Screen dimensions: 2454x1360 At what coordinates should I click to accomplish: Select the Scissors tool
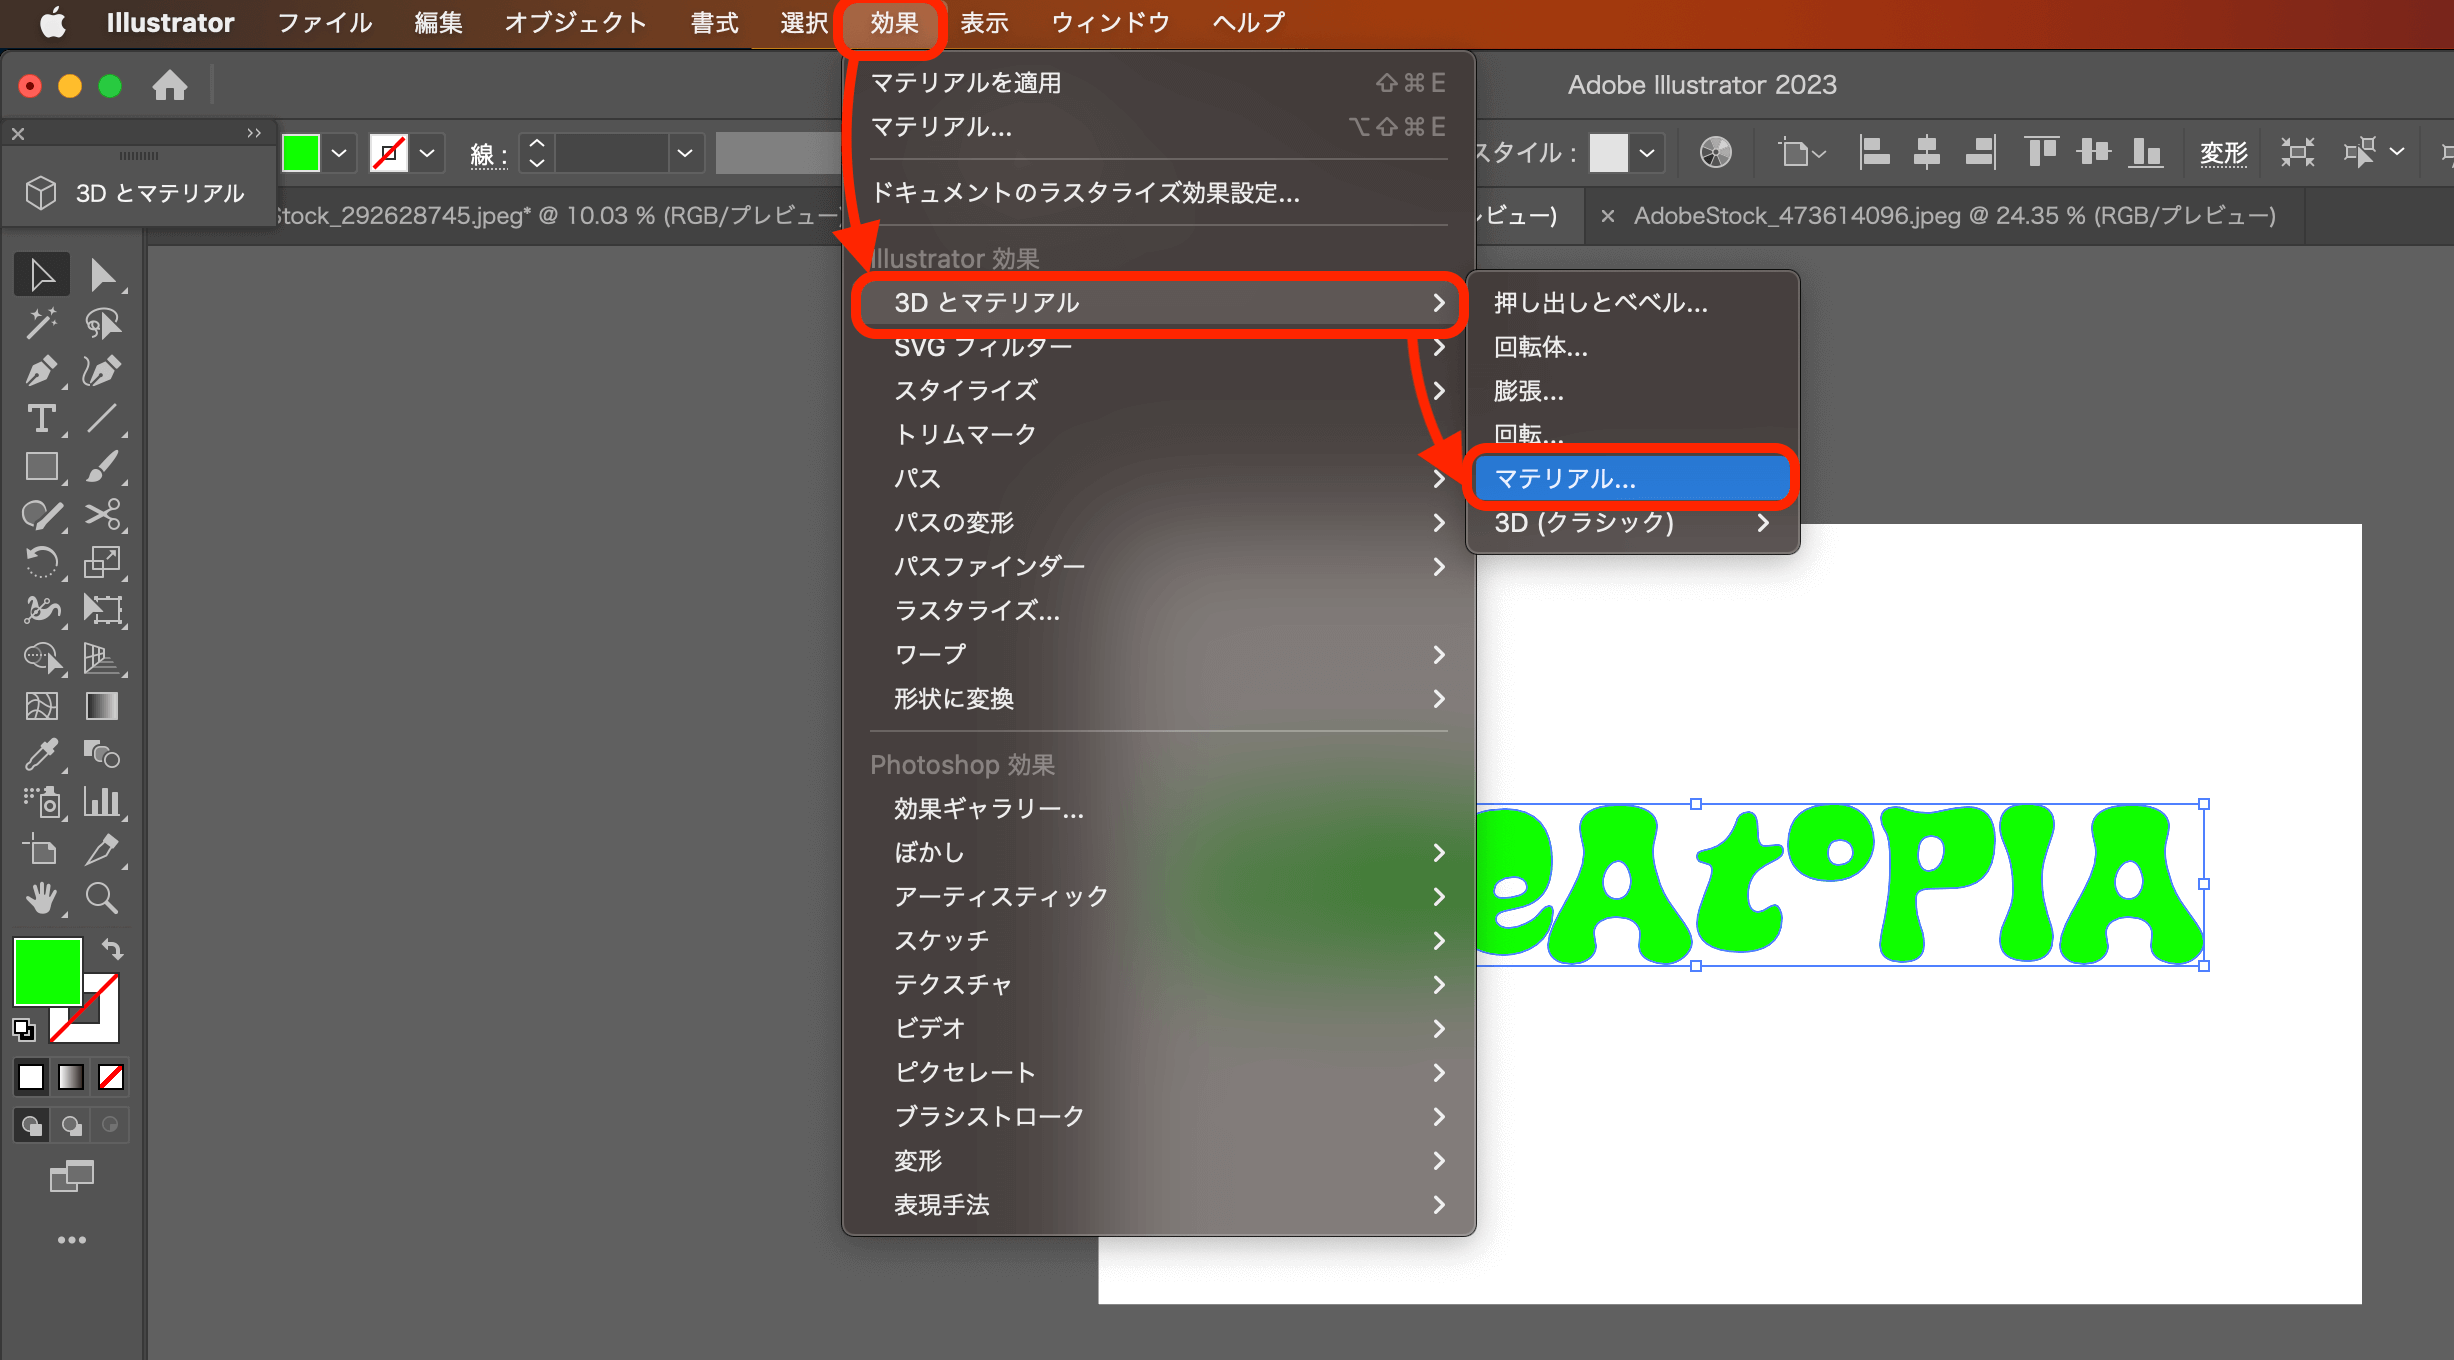[103, 515]
